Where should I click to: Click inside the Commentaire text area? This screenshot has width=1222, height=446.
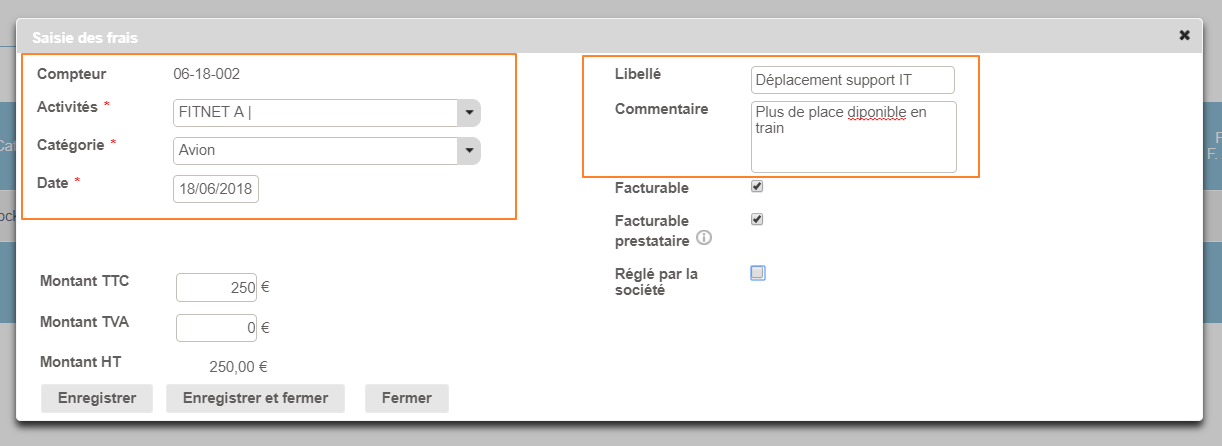tap(853, 137)
